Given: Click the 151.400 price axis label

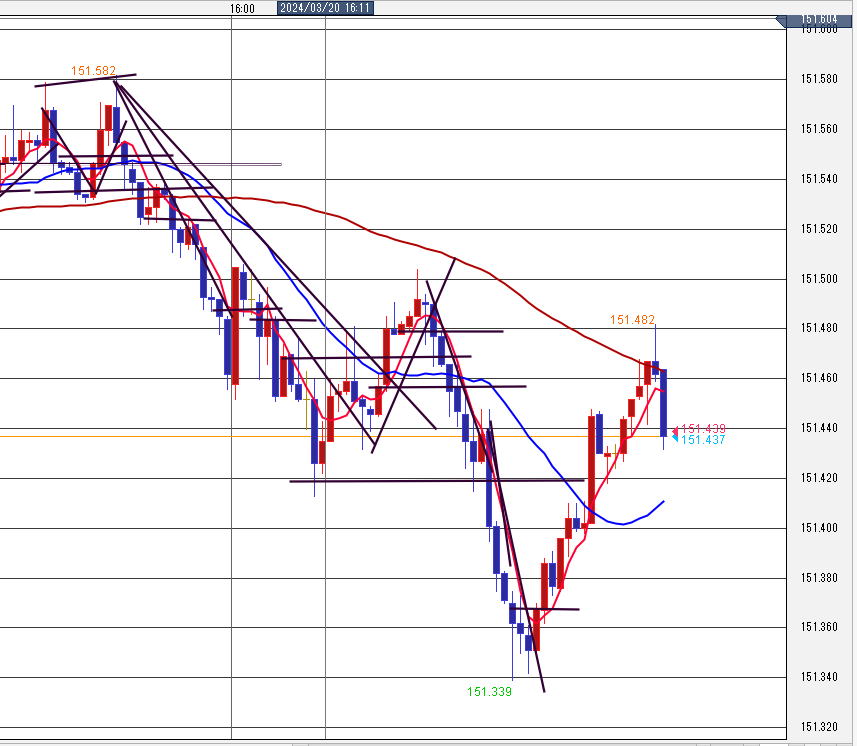Looking at the screenshot, I should coord(819,528).
